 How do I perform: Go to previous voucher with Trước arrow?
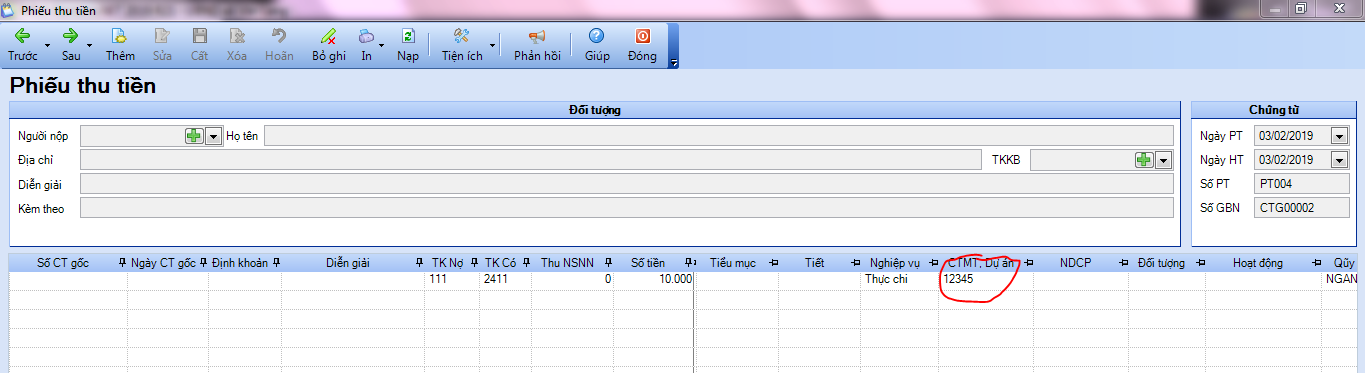22,36
